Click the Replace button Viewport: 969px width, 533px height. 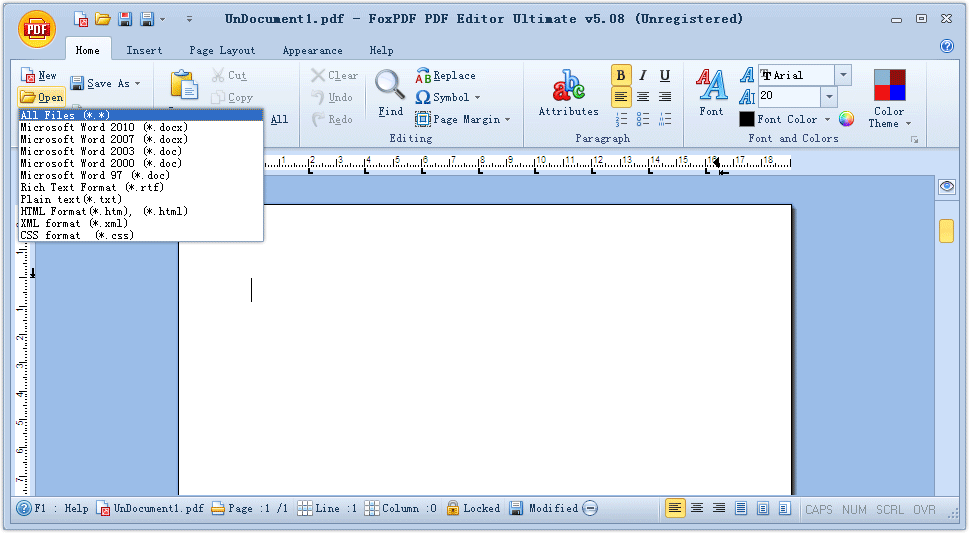446,75
